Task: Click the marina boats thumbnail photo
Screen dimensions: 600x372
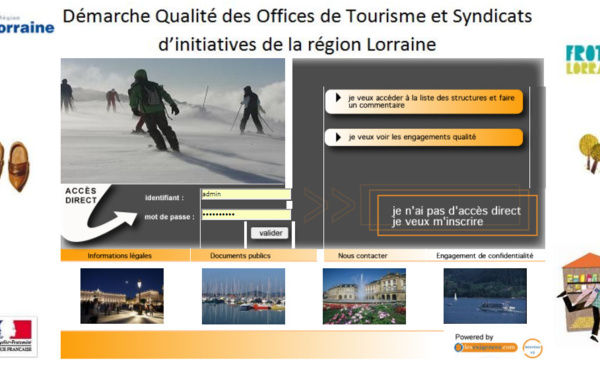Action: 243,296
